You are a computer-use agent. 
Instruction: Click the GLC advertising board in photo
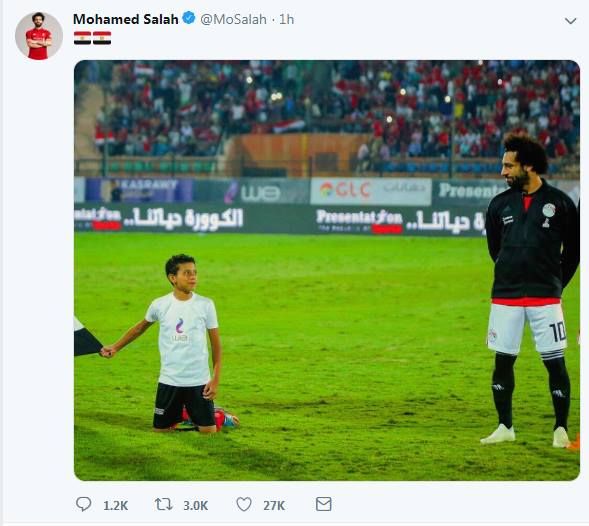point(370,191)
